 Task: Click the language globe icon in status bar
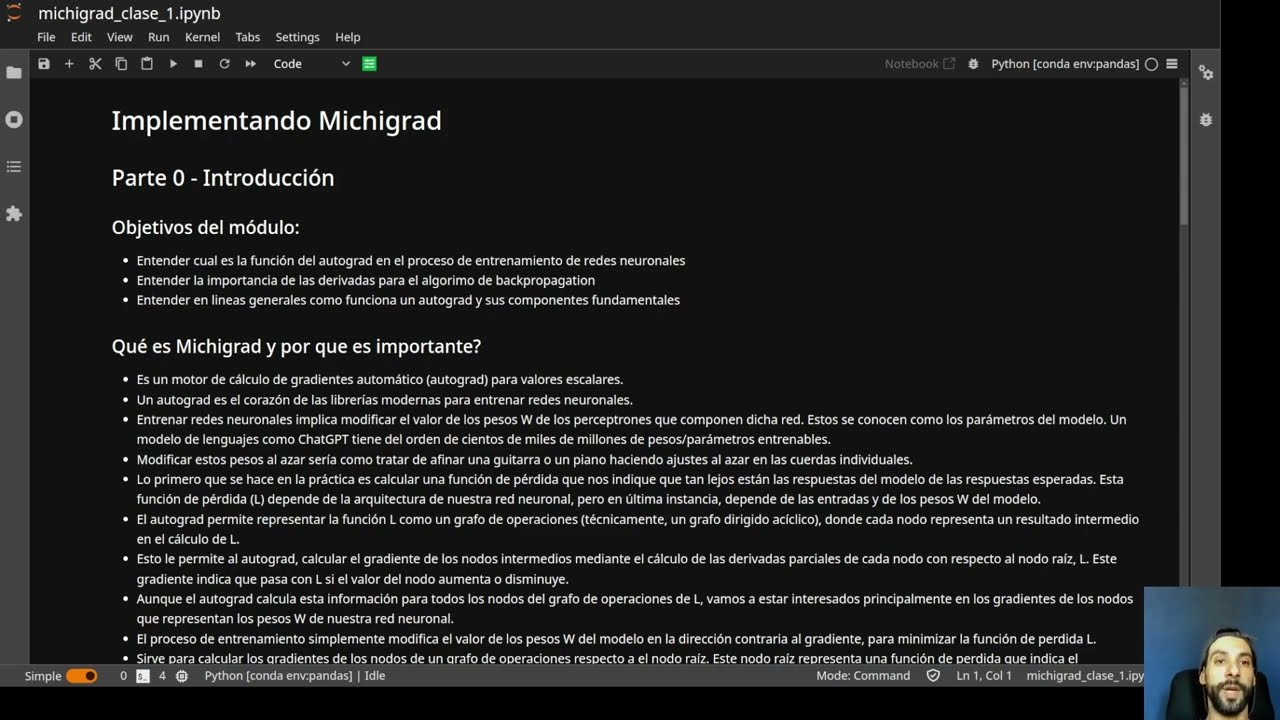(182, 676)
